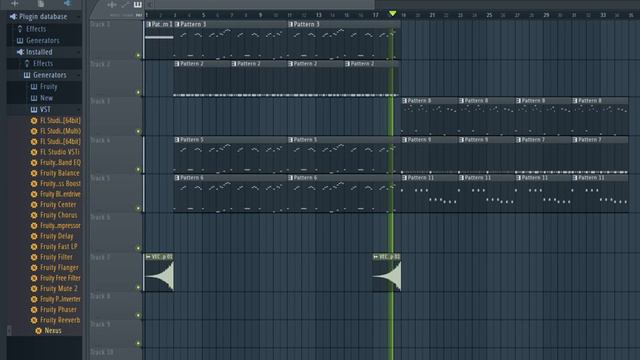This screenshot has width=640, height=360.
Task: Select the Fruity Band EQ plugin entry
Action: coord(60,162)
